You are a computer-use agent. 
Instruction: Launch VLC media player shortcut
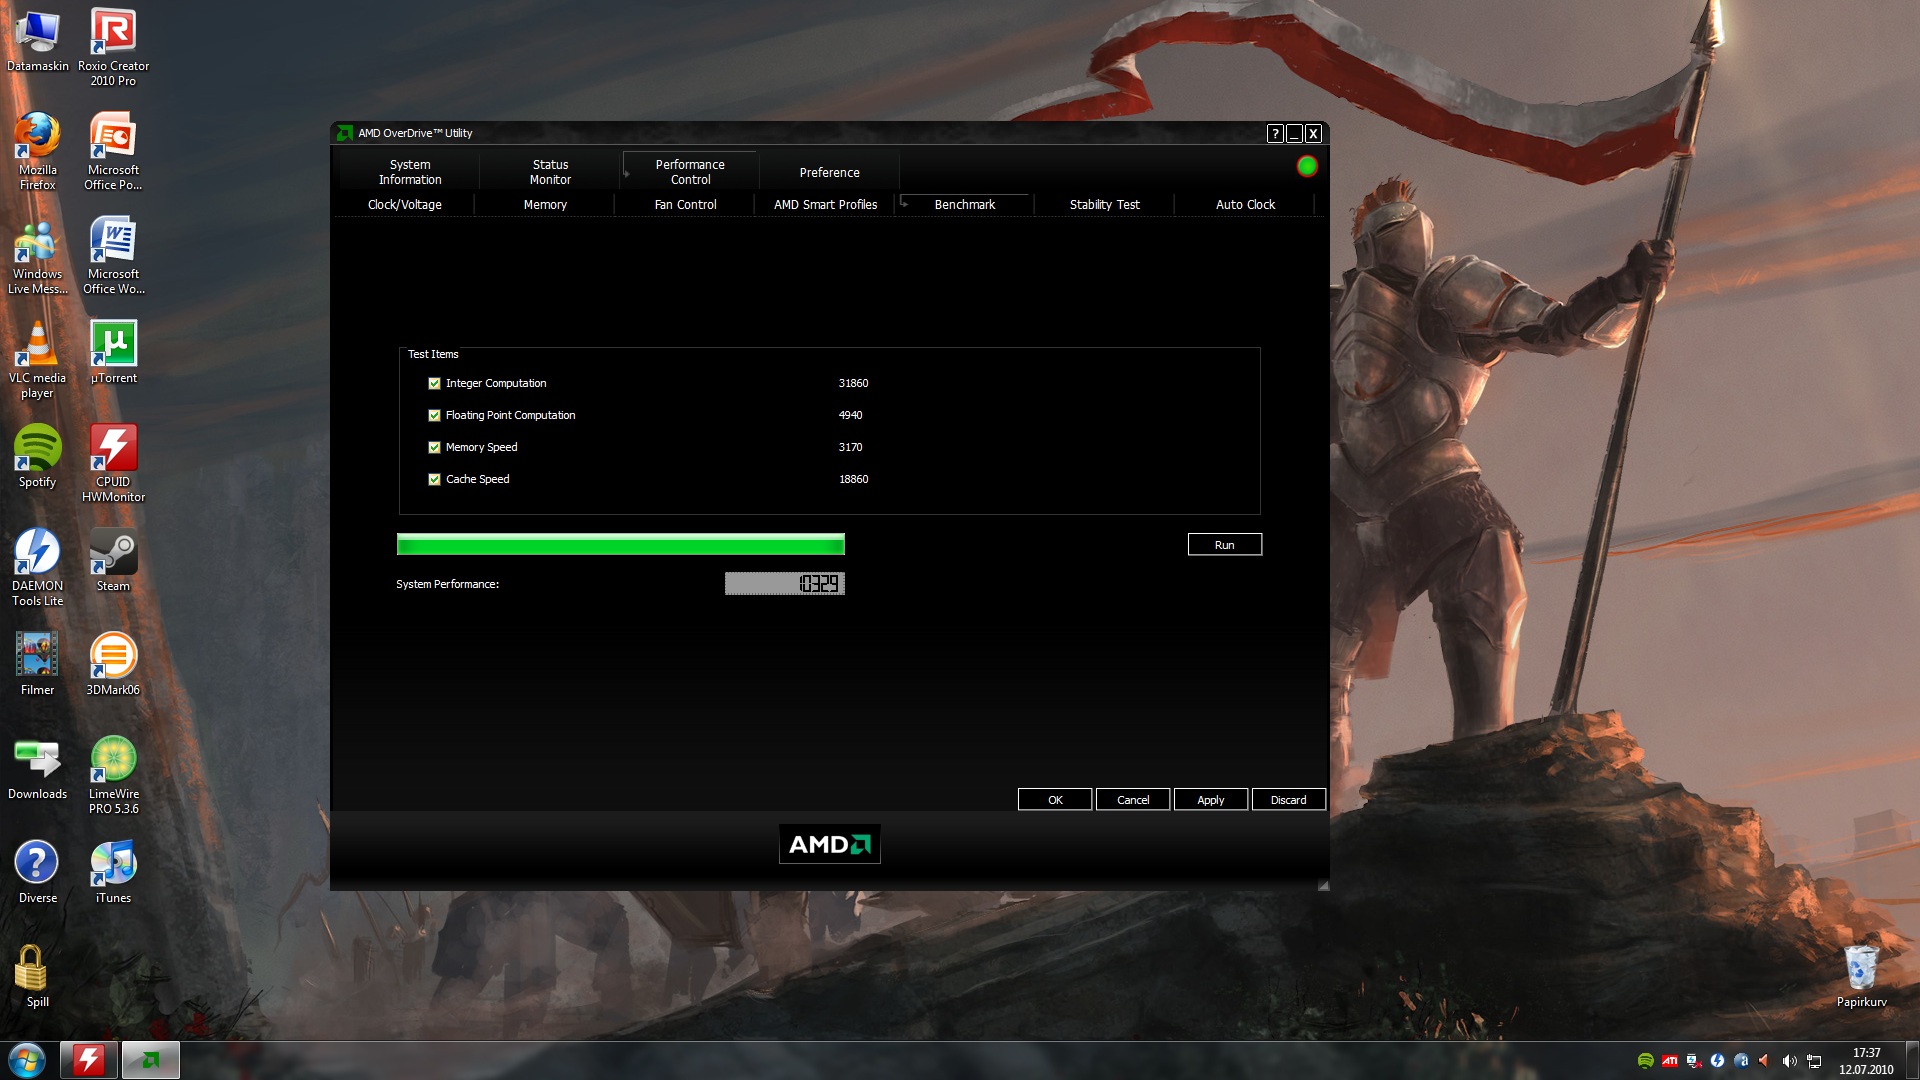coord(37,359)
